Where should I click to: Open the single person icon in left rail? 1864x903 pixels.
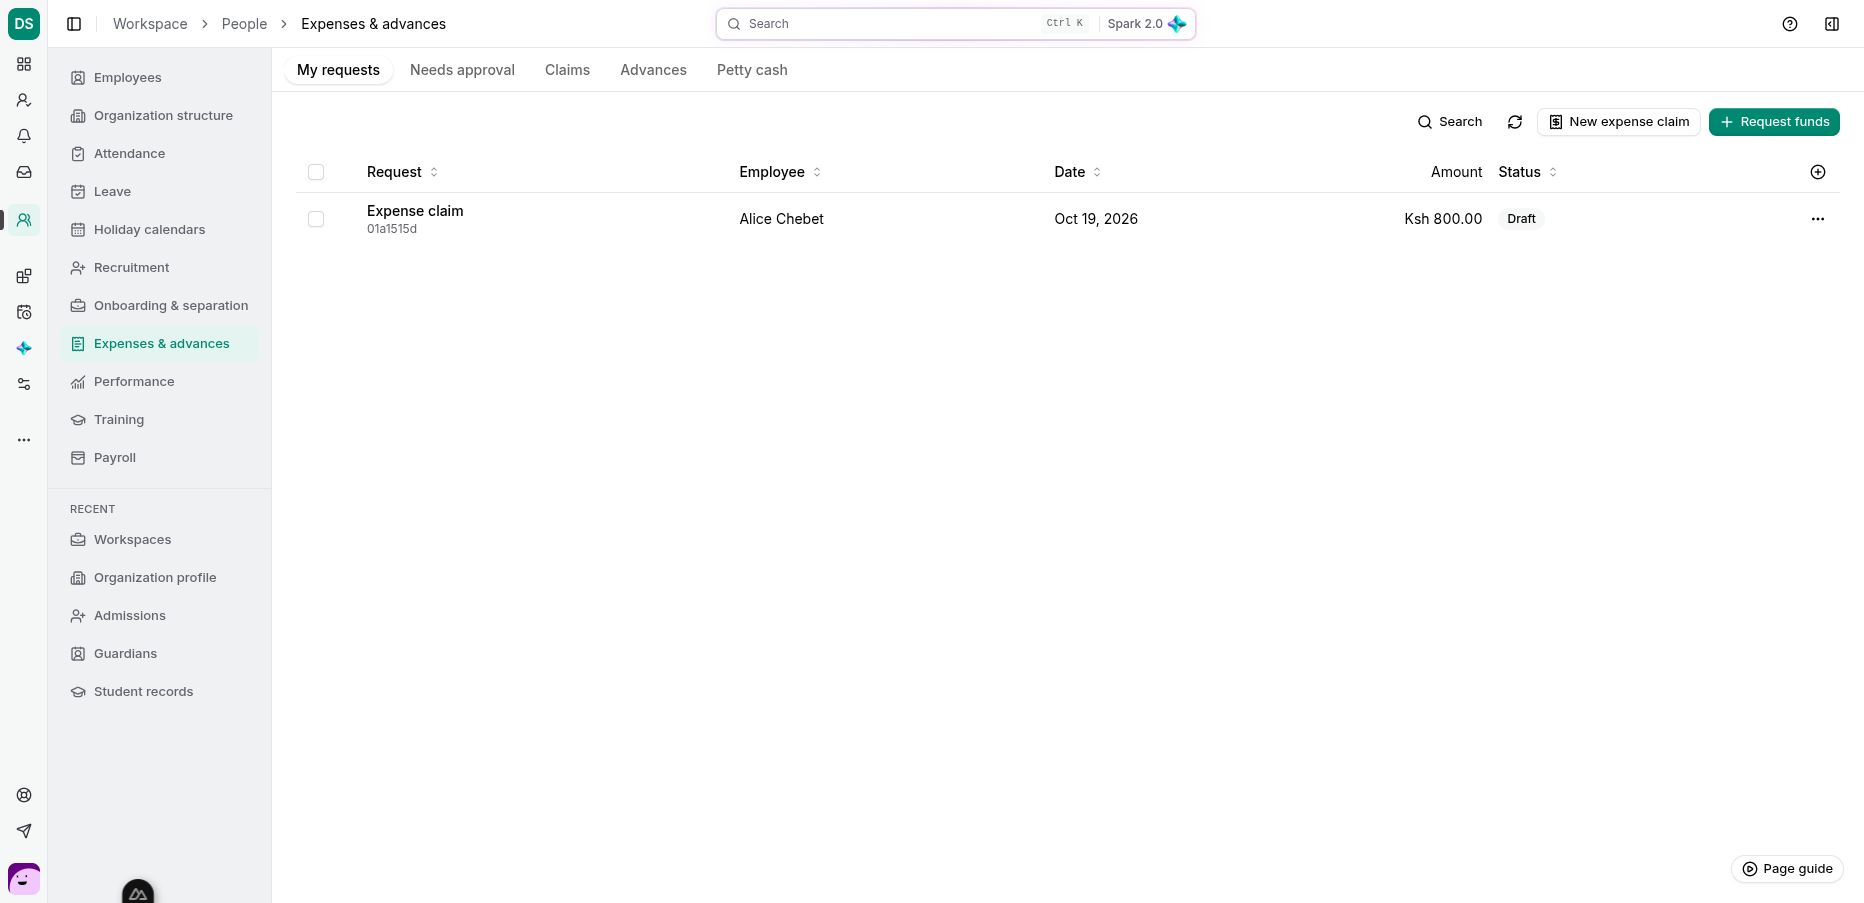24,100
